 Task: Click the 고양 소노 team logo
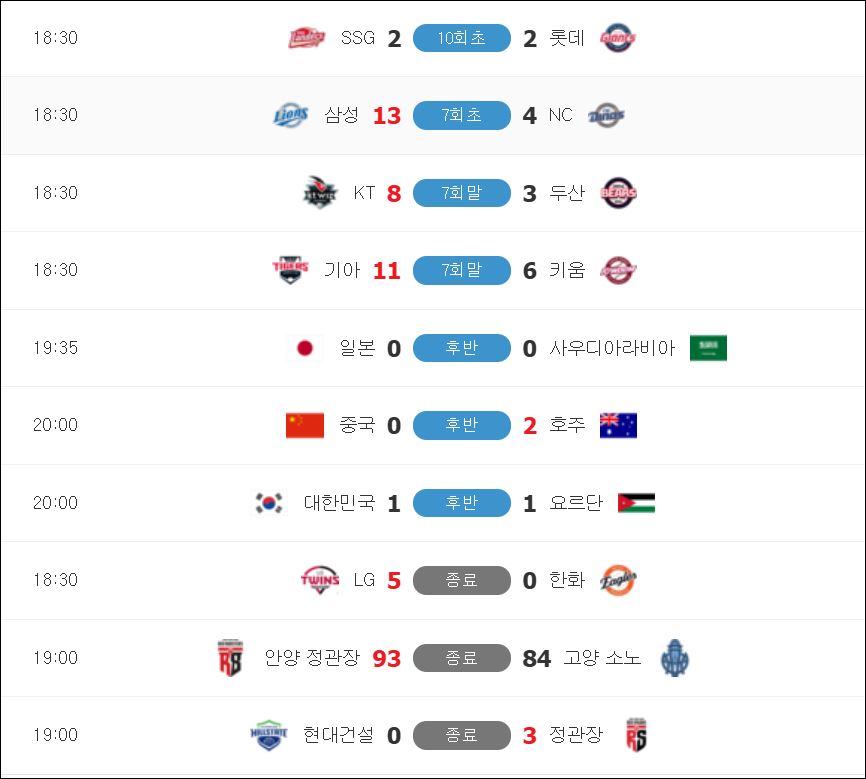pos(674,658)
